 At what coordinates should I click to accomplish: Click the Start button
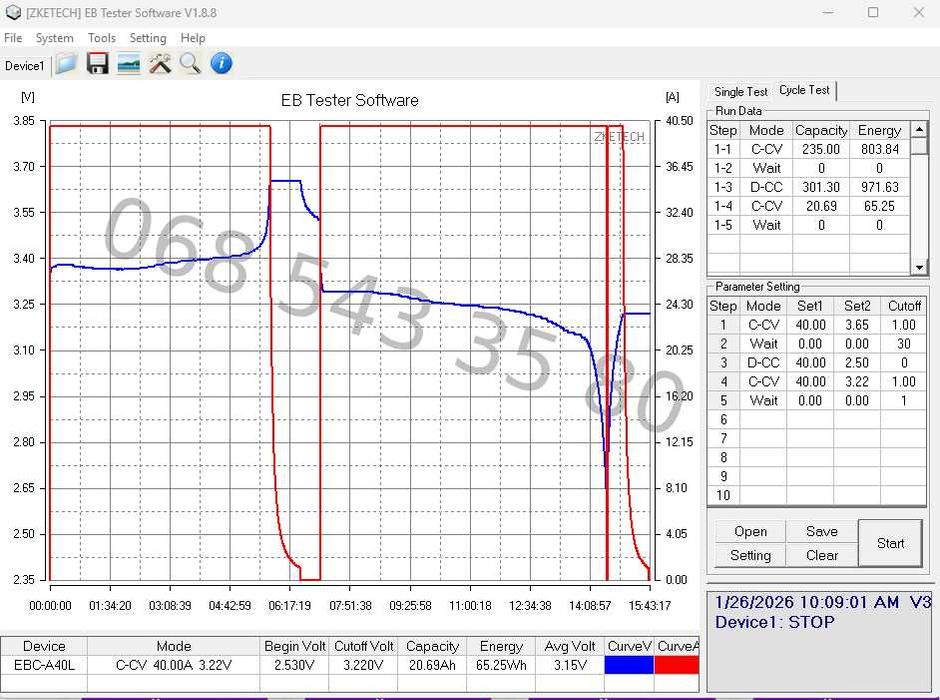pos(890,543)
